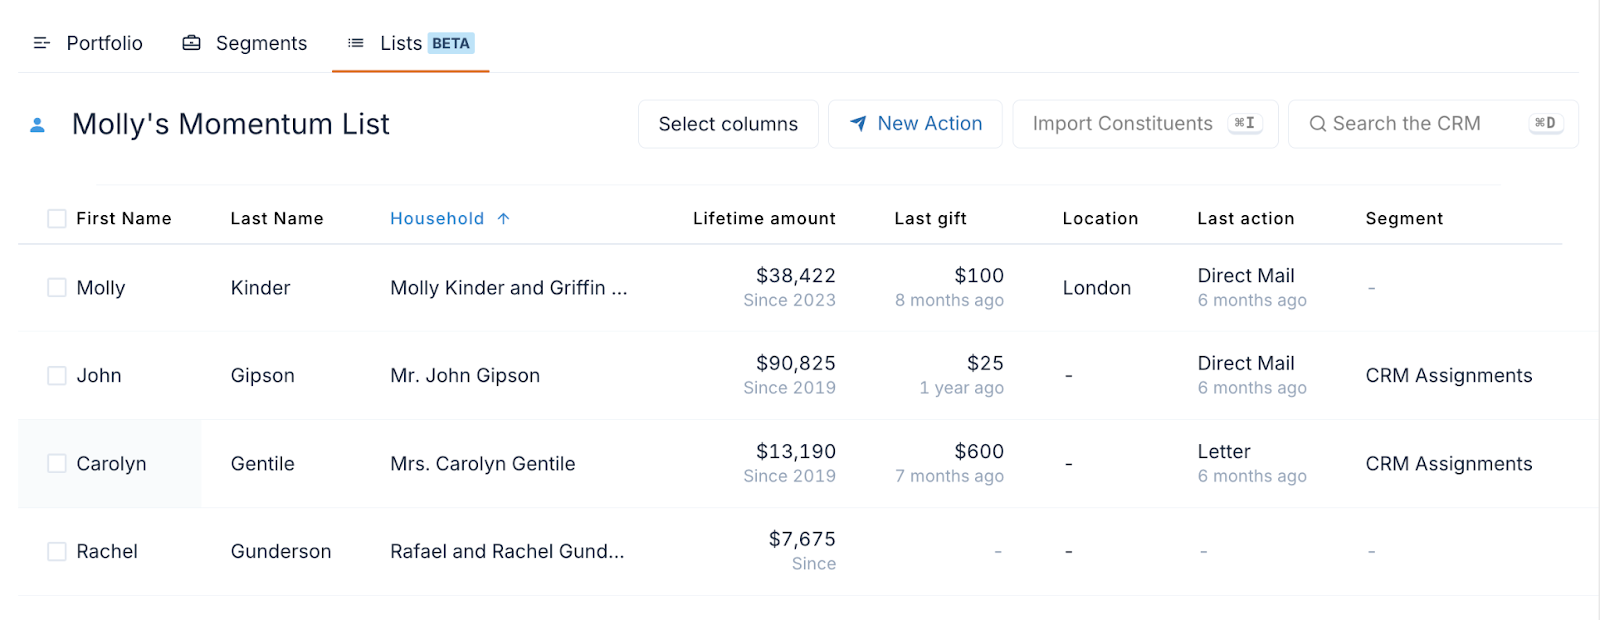Click last name Gunderson
Viewport: 1600px width, 620px height.
click(x=281, y=552)
